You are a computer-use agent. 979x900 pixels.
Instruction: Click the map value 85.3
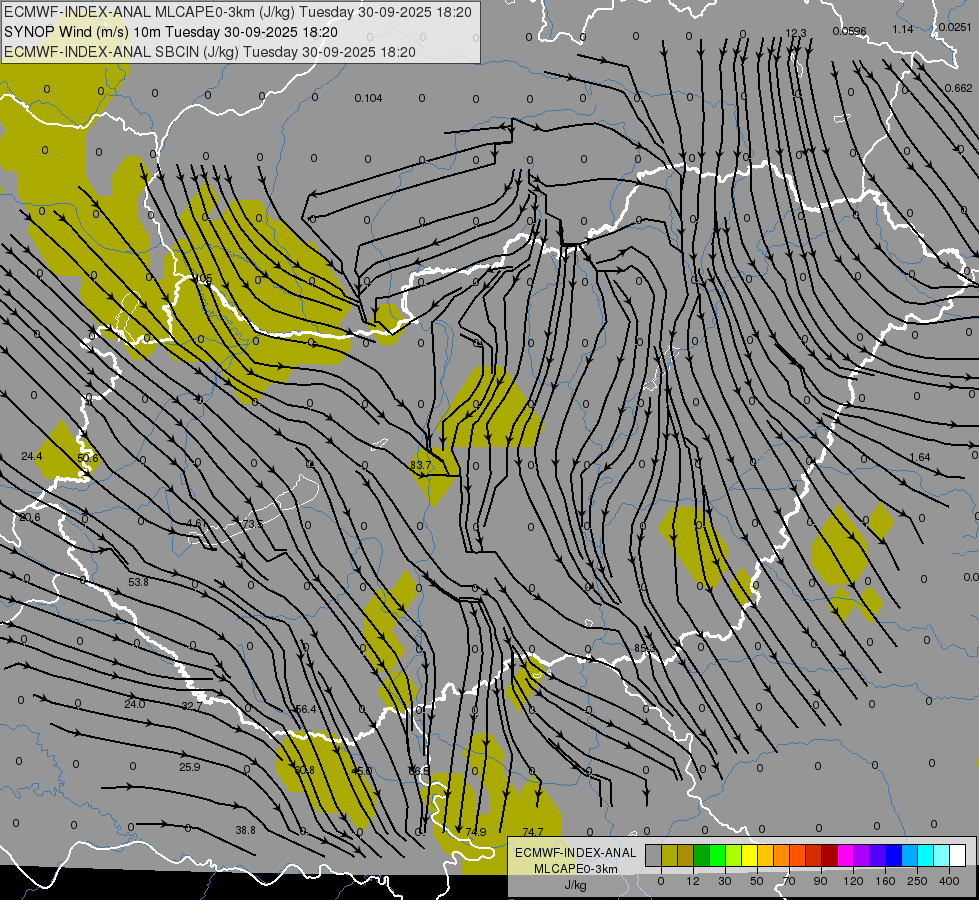pos(645,648)
